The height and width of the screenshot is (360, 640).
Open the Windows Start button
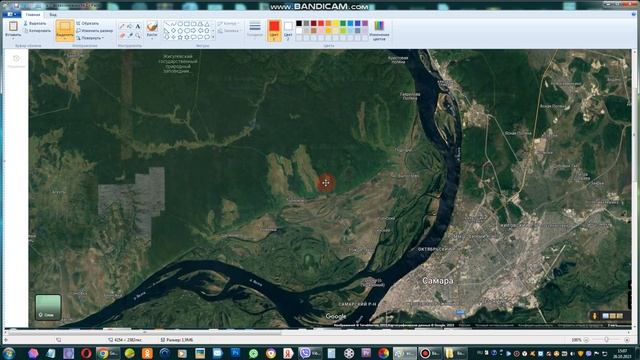[x=9, y=353]
